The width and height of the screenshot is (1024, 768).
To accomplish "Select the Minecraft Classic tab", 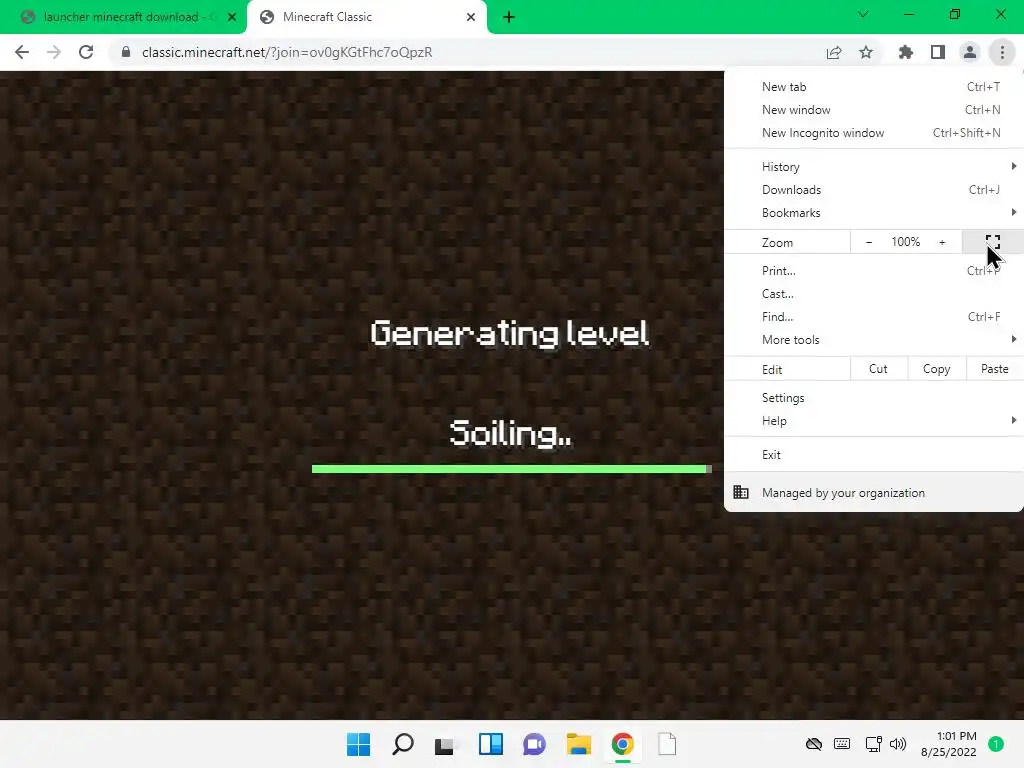I will (x=366, y=17).
